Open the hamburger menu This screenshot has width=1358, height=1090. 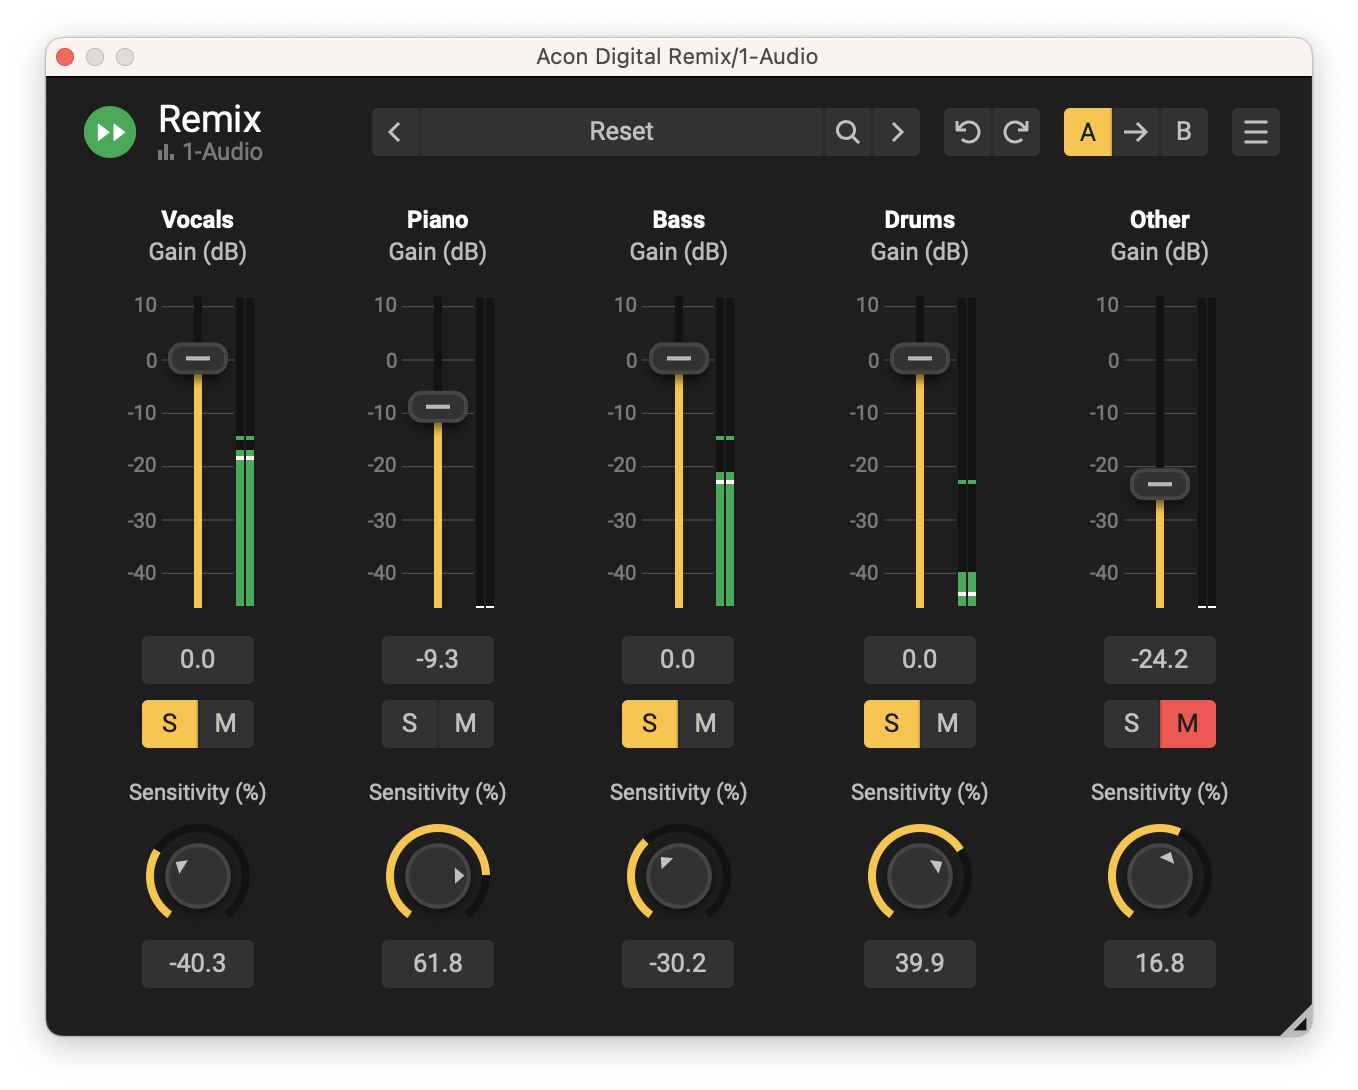click(1255, 132)
